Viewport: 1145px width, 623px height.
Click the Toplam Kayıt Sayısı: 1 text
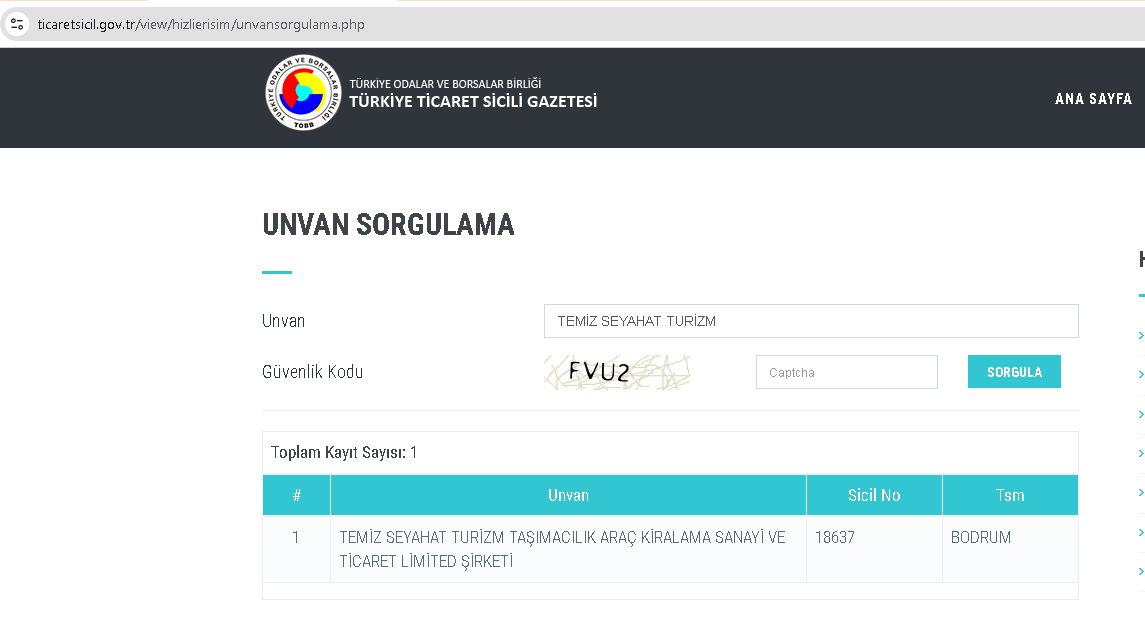click(343, 453)
